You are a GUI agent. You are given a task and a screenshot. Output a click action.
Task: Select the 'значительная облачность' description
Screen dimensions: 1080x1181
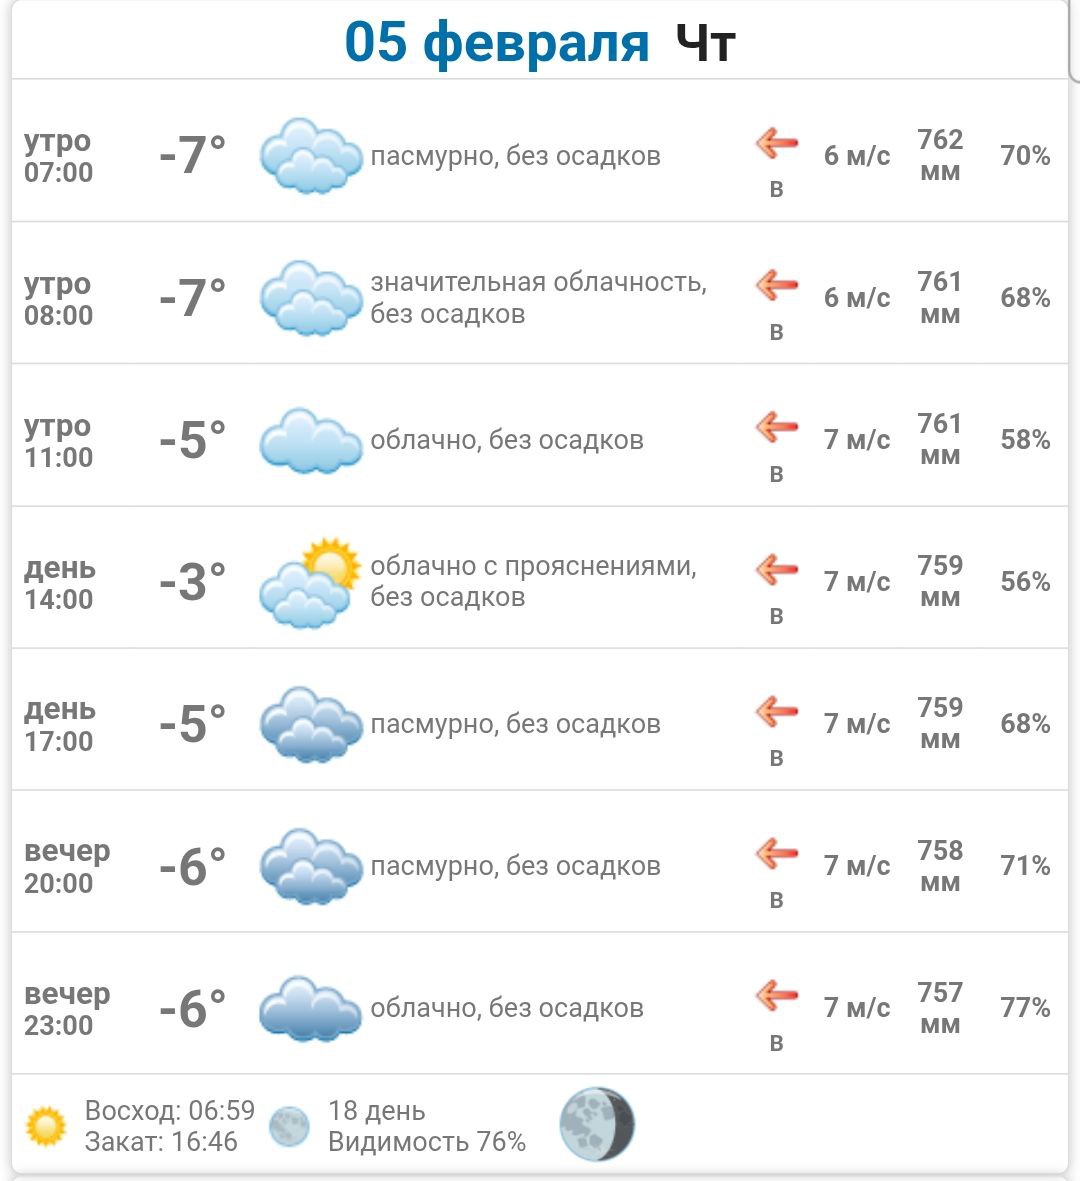click(538, 282)
